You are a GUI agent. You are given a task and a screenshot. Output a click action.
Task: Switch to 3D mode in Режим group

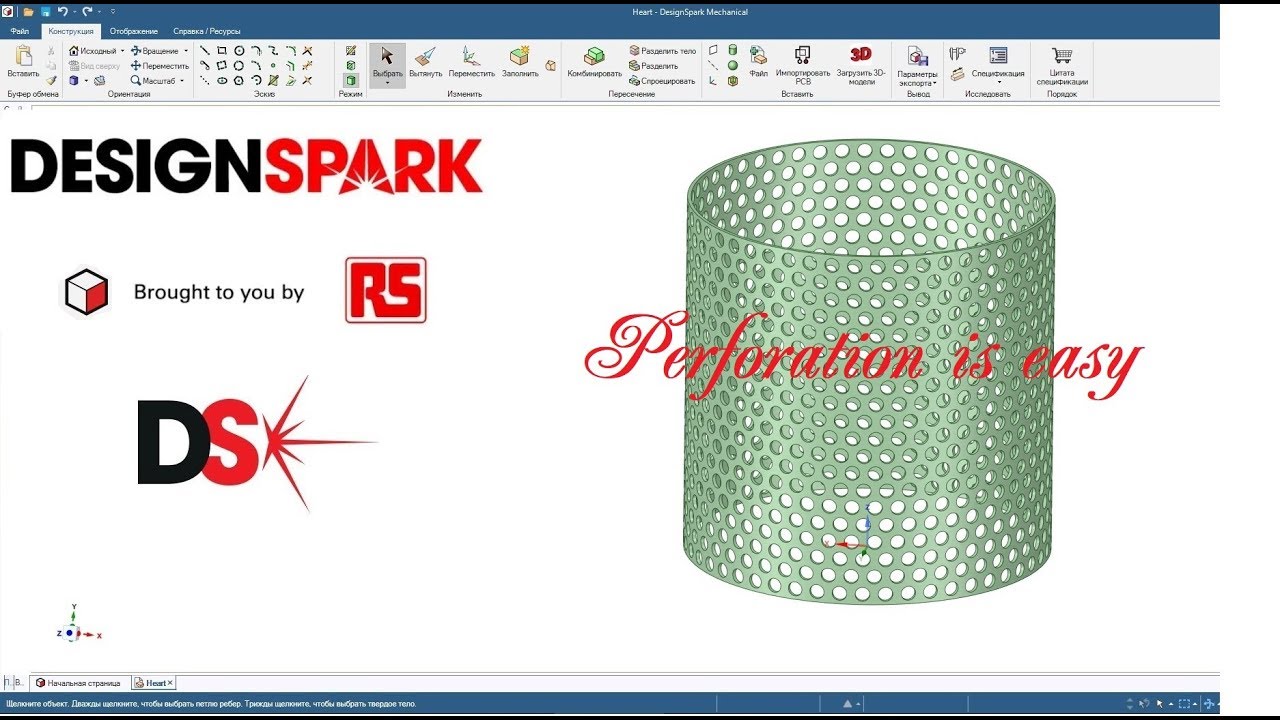tap(351, 80)
